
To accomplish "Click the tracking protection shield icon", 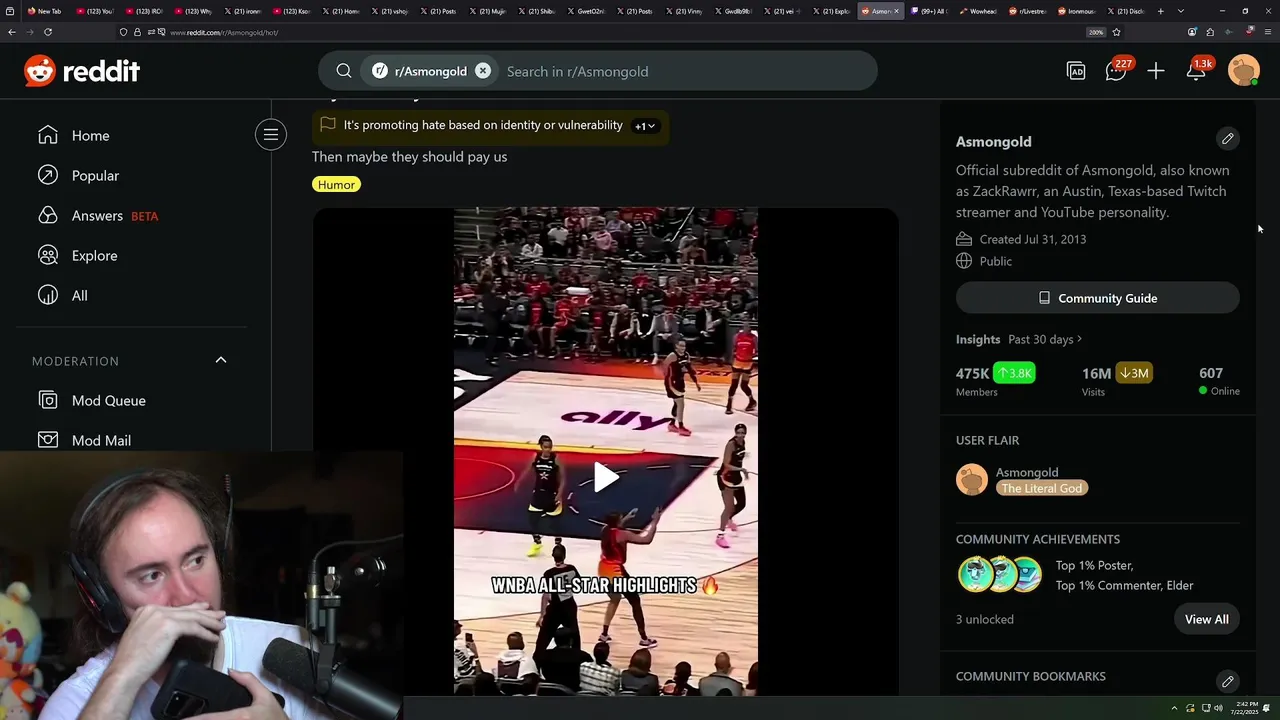I will (x=123, y=32).
